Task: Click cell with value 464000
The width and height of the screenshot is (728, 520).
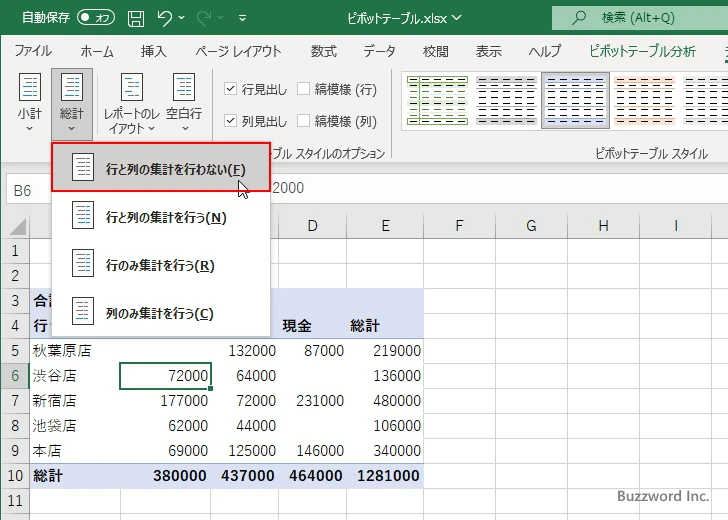Action: [x=312, y=475]
